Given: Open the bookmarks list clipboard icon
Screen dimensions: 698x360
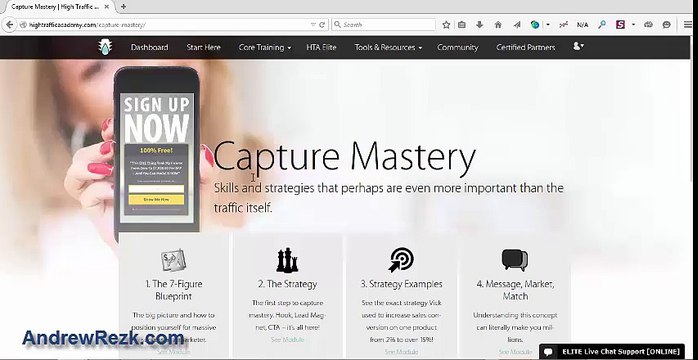Looking at the screenshot, I should coord(462,25).
